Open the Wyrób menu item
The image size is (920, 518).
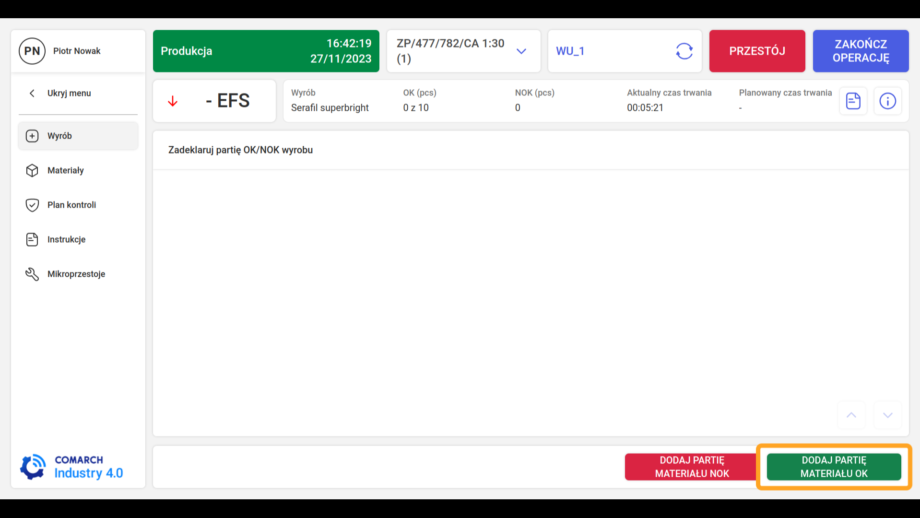pos(78,136)
